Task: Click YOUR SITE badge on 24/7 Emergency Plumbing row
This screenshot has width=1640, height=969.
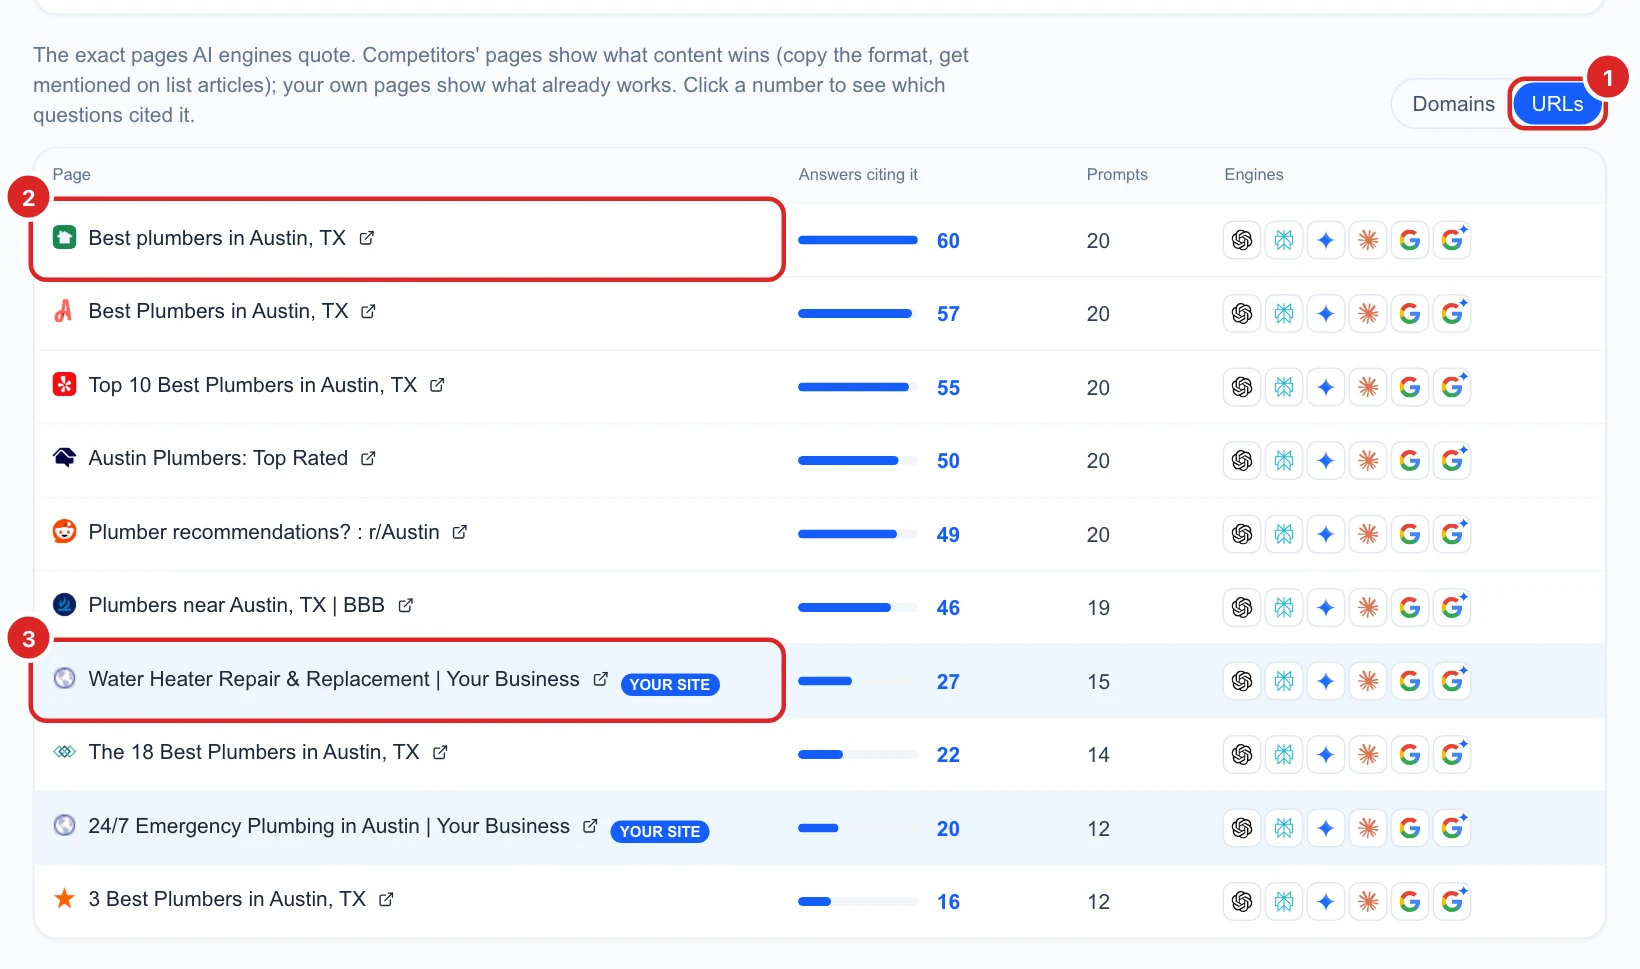Action: (x=660, y=832)
